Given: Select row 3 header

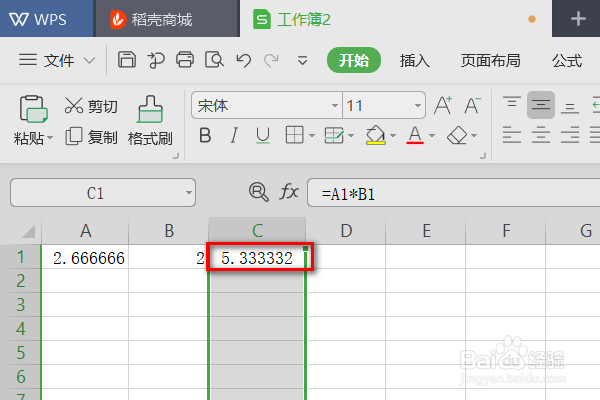Looking at the screenshot, I should pyautogui.click(x=21, y=305).
